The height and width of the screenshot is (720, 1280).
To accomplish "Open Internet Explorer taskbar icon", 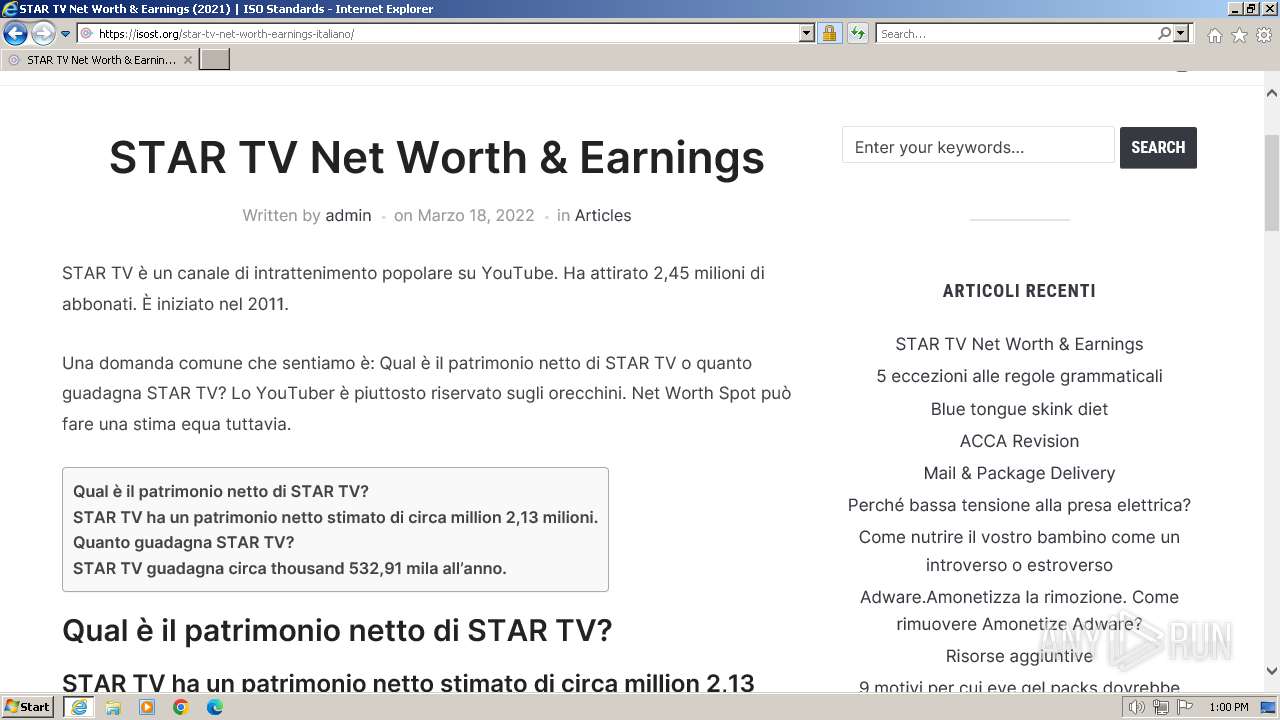I will click(79, 707).
